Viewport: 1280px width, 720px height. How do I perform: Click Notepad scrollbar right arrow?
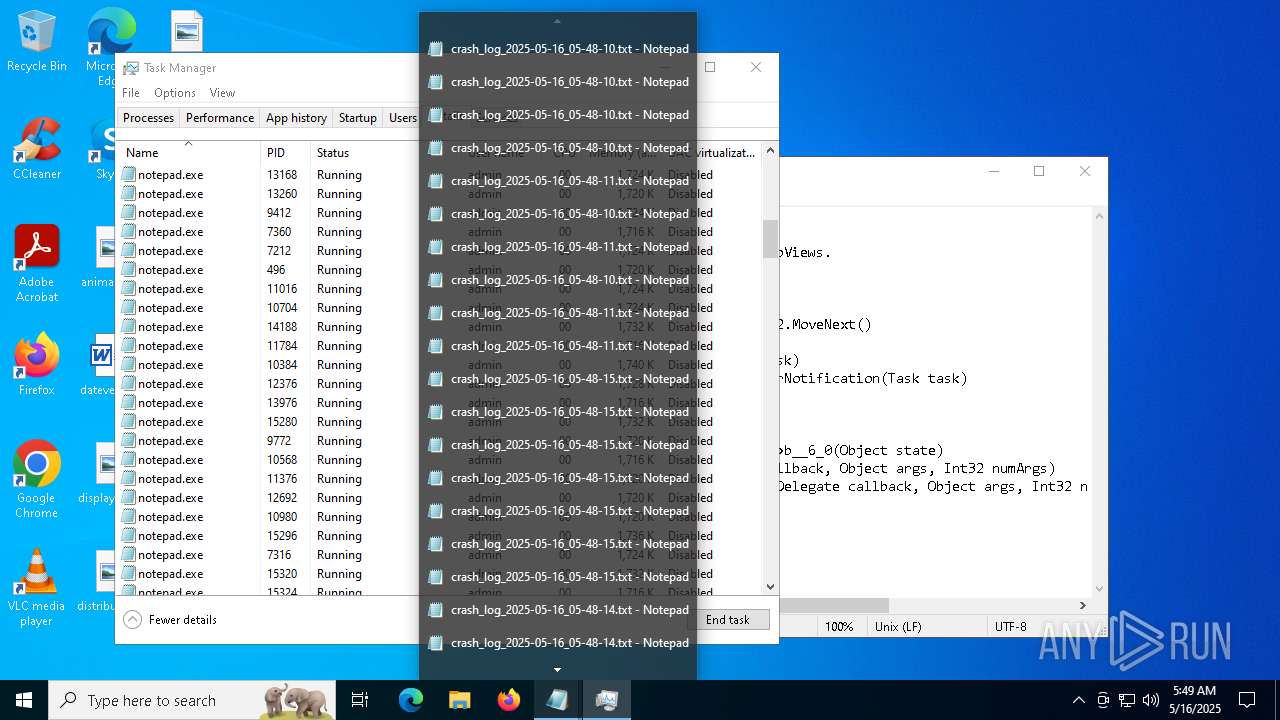(1082, 605)
